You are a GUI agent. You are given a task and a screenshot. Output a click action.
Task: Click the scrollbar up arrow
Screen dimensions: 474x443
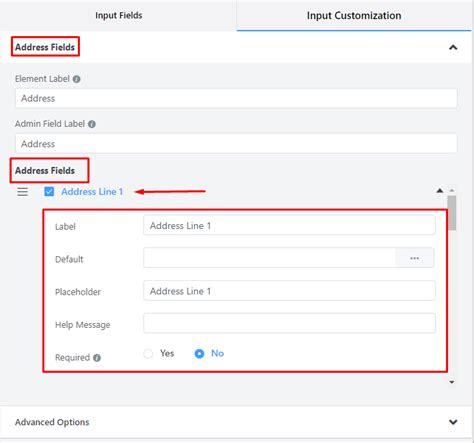point(452,190)
